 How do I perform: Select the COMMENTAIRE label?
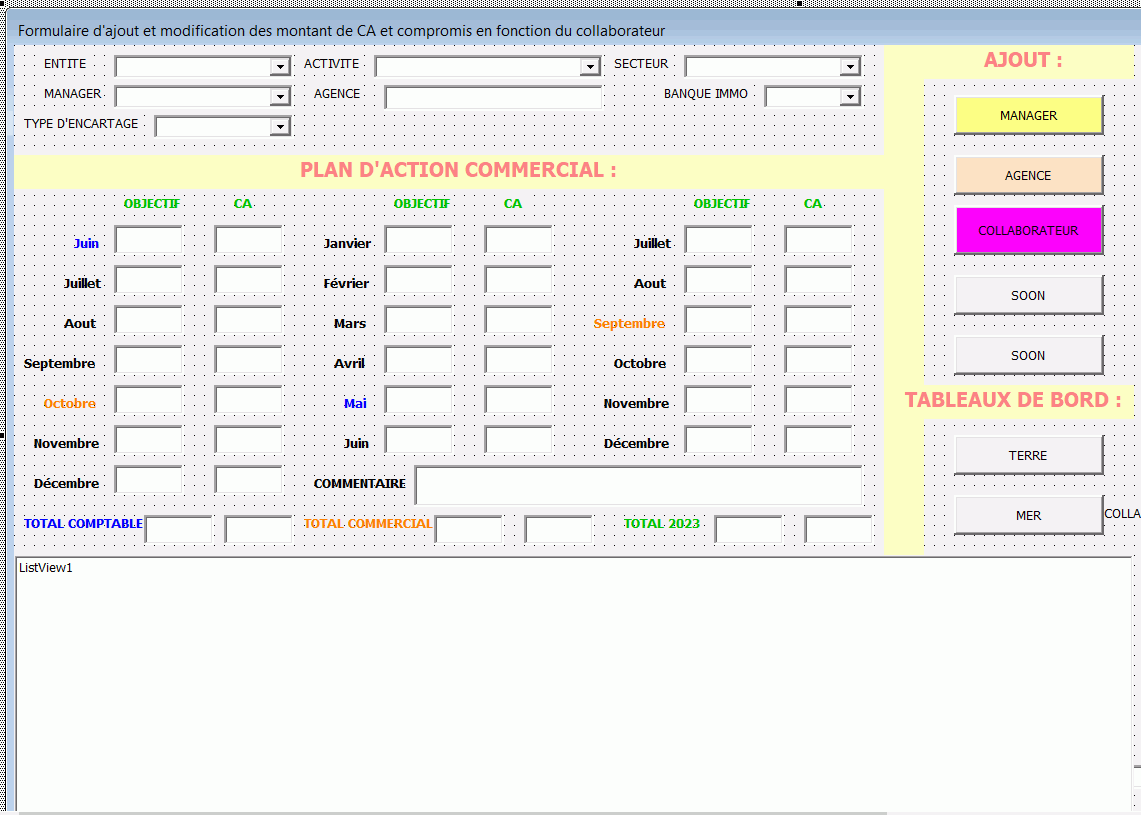(x=359, y=483)
